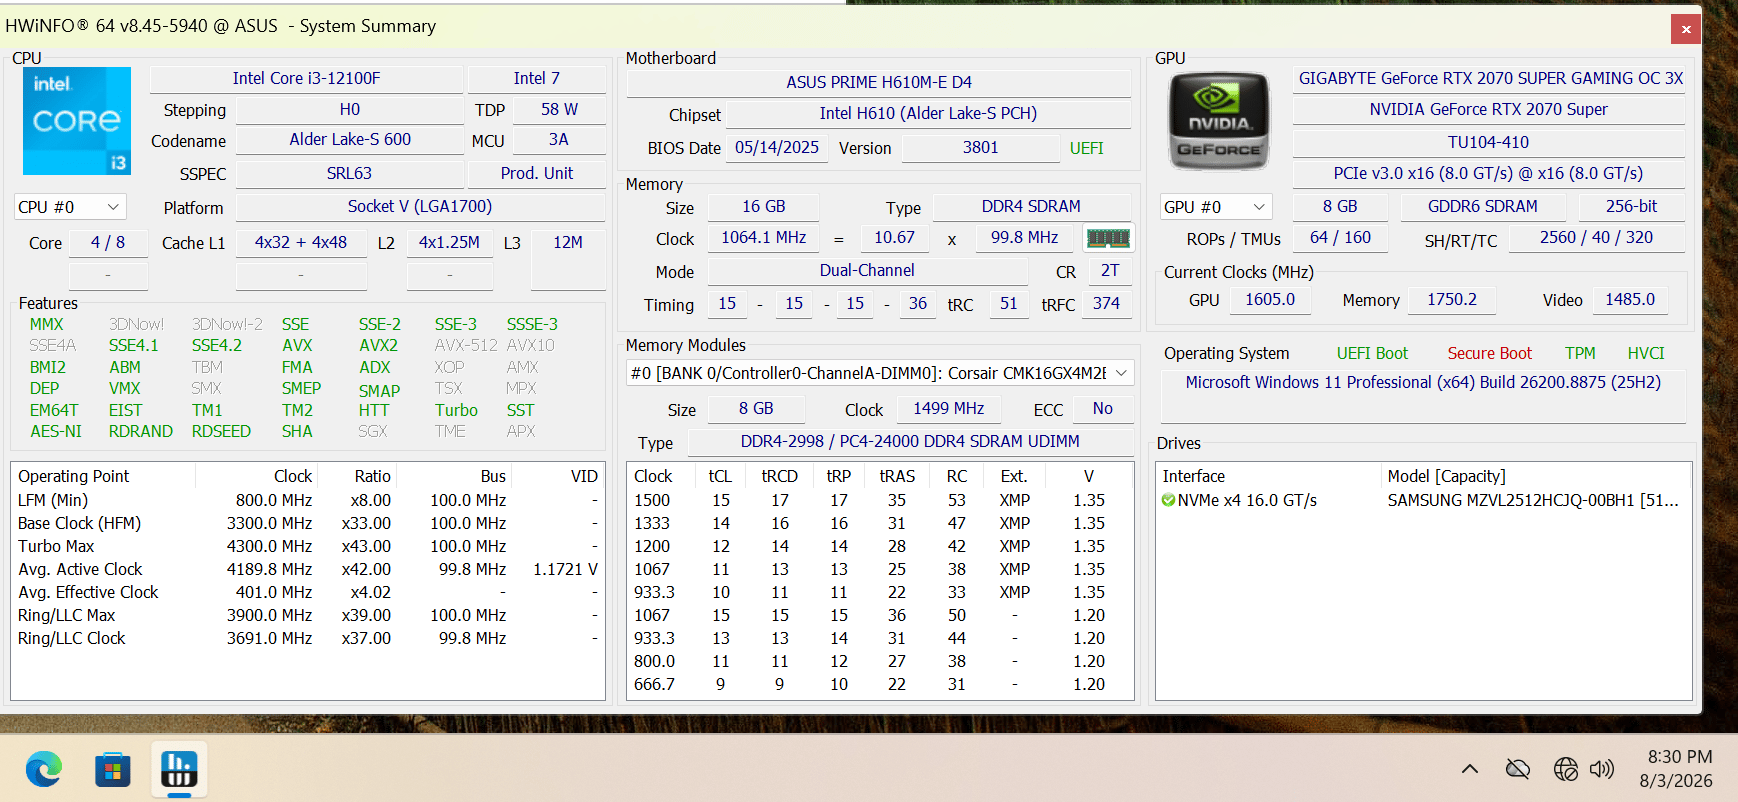
Task: Open the volume speaker tray icon
Action: tap(1602, 769)
